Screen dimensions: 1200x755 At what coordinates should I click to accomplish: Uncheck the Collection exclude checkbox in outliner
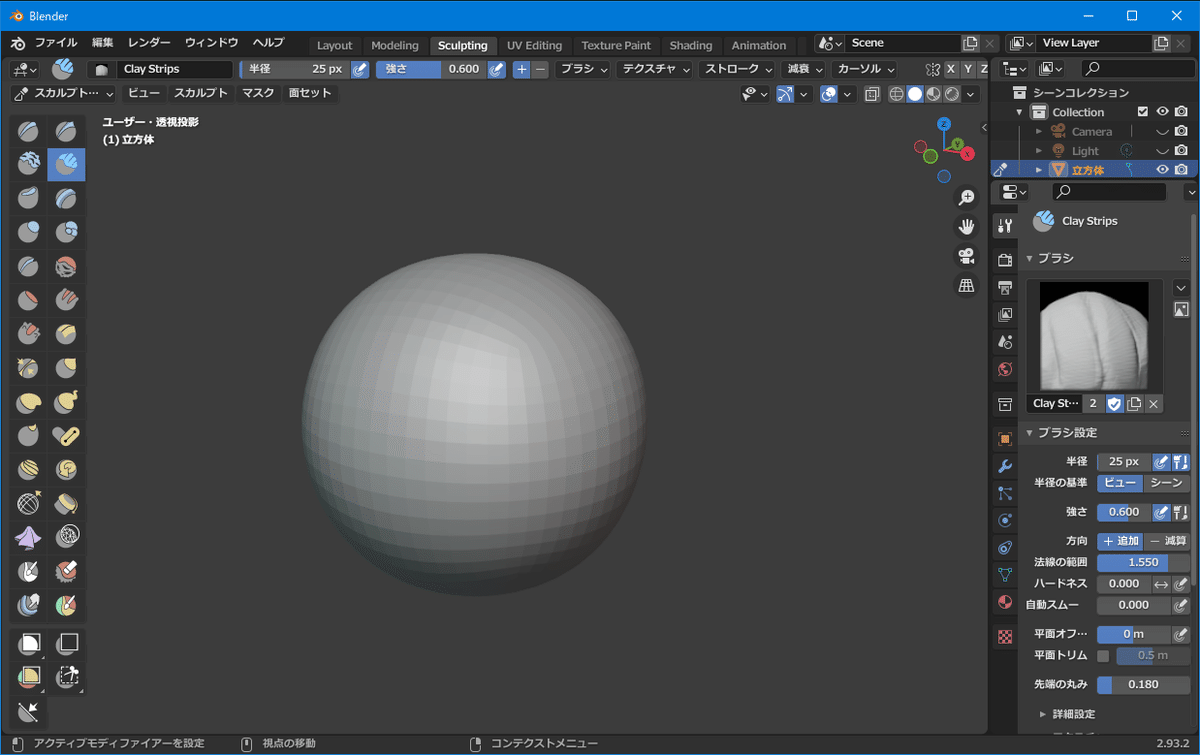1143,112
